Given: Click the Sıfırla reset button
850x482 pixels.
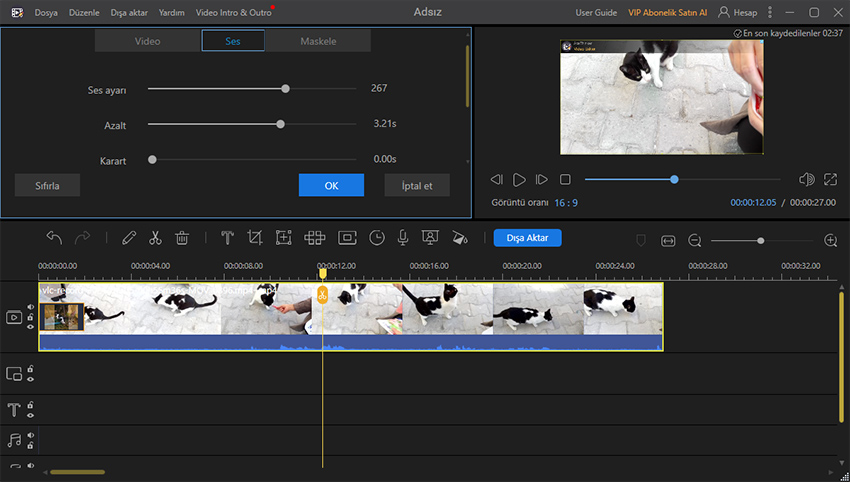Looking at the screenshot, I should point(47,185).
